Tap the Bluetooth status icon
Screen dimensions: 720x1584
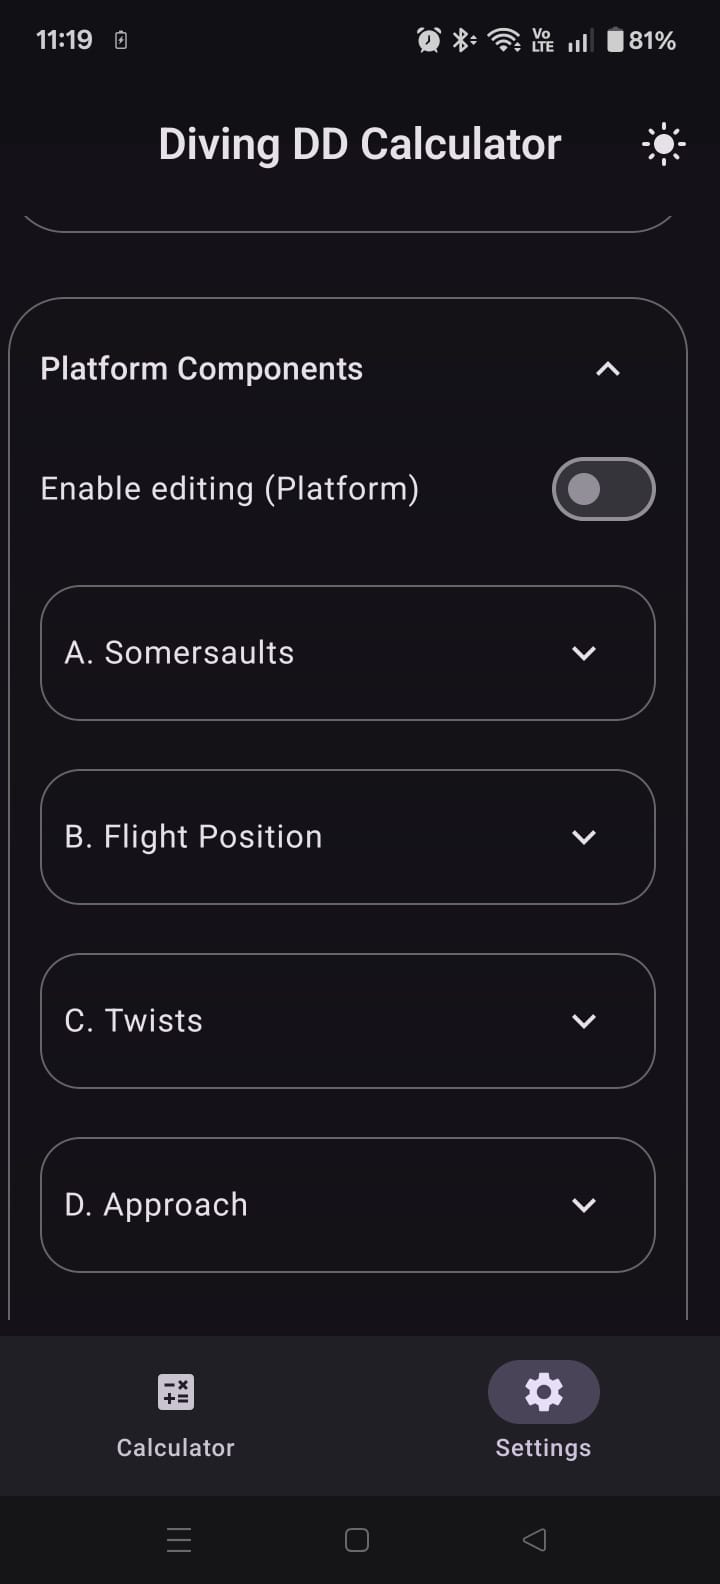pyautogui.click(x=463, y=39)
